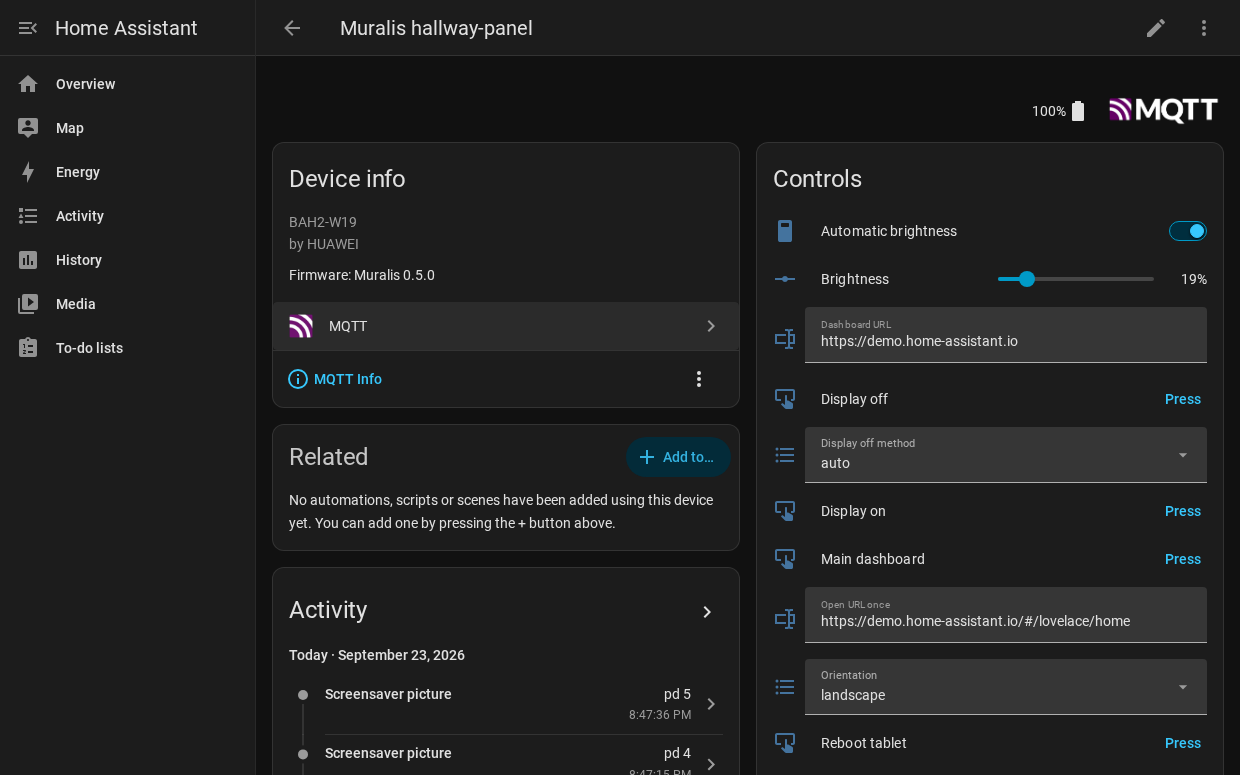This screenshot has width=1240, height=775.
Task: Click the MQTT Info circle icon
Action: 298,379
